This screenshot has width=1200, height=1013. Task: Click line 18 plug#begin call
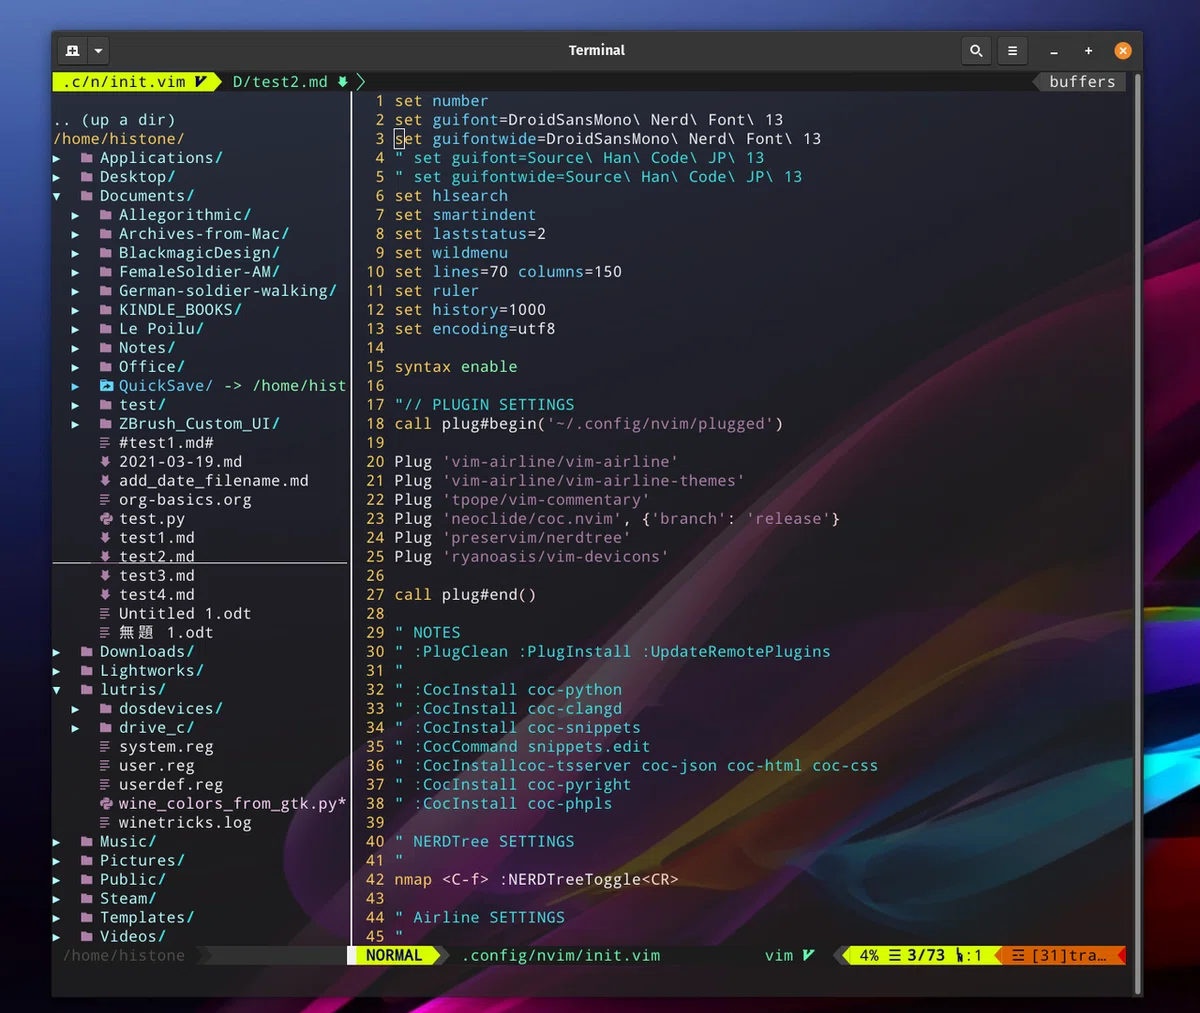point(589,424)
